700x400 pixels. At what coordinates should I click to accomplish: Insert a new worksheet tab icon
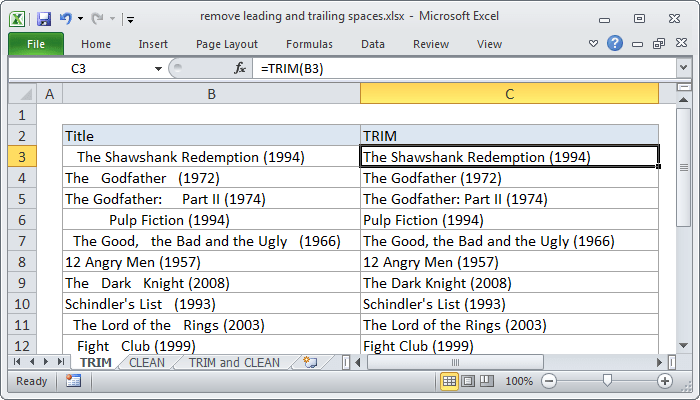(310, 362)
